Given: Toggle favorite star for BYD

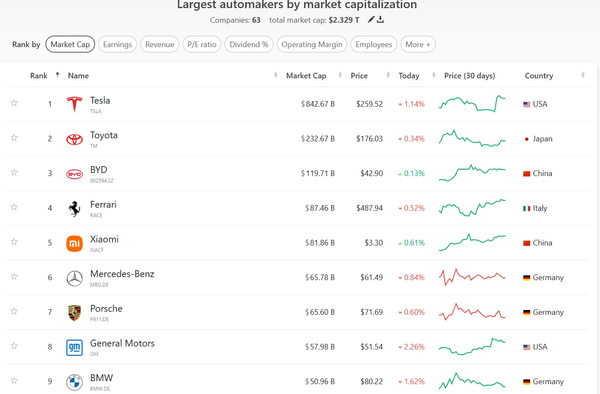Looking at the screenshot, I should point(14,173).
